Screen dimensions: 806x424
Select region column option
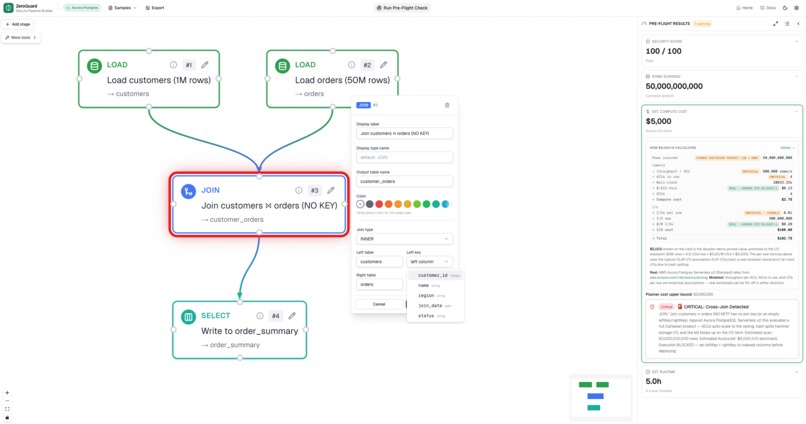435,296
